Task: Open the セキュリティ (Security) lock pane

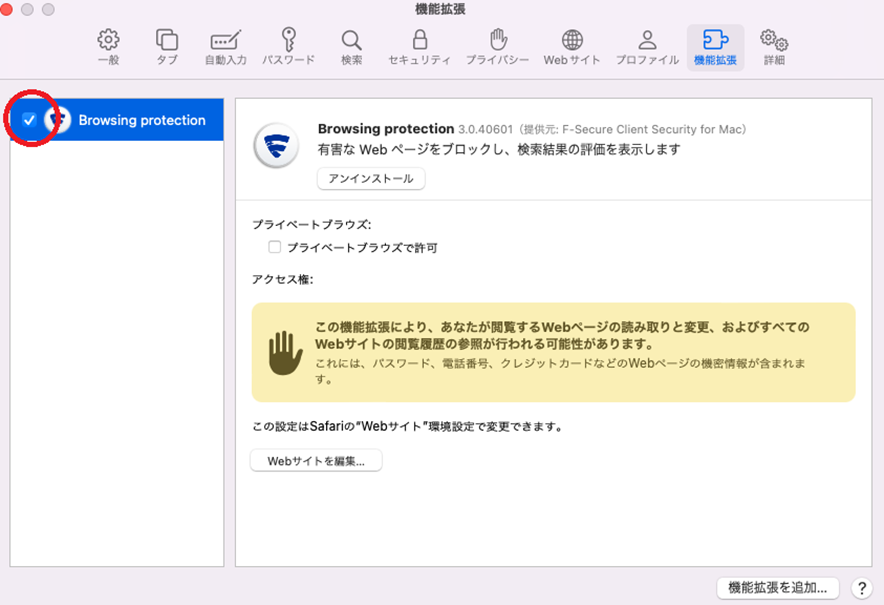Action: (419, 47)
